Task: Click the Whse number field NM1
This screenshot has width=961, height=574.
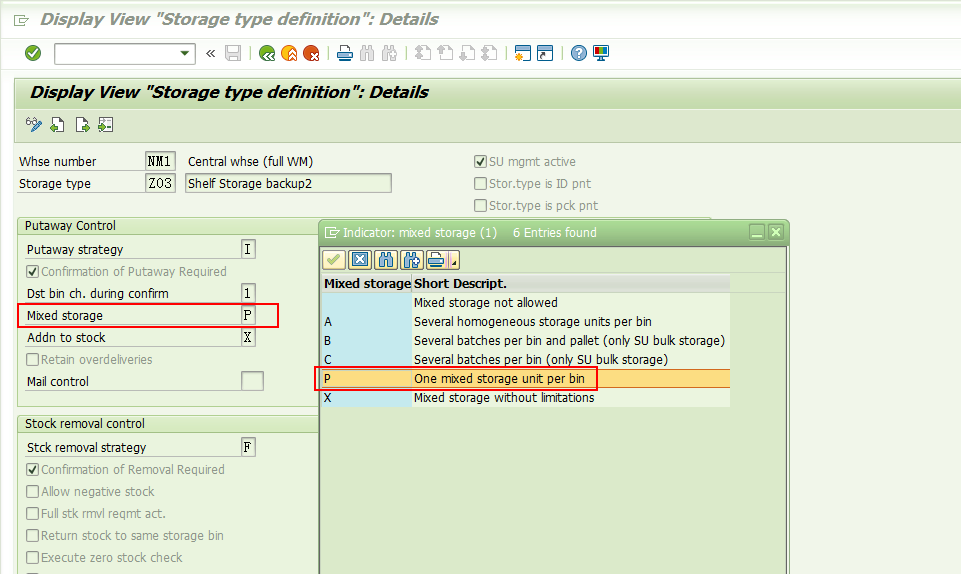Action: (160, 162)
